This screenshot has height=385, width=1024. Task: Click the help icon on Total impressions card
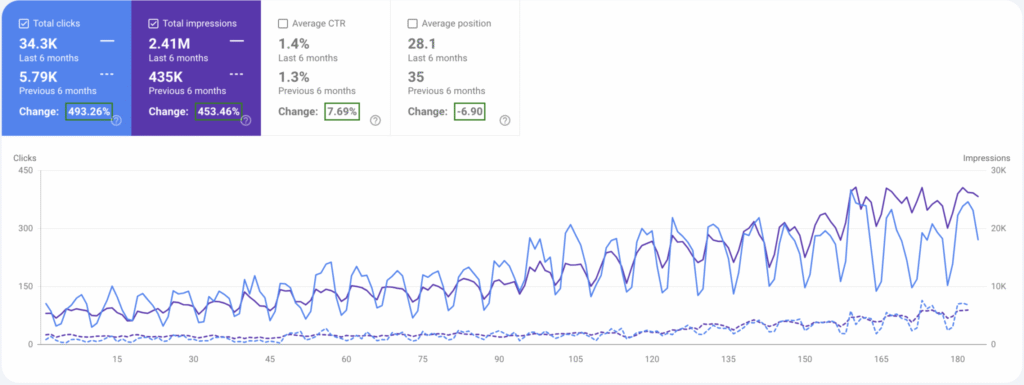click(x=246, y=121)
